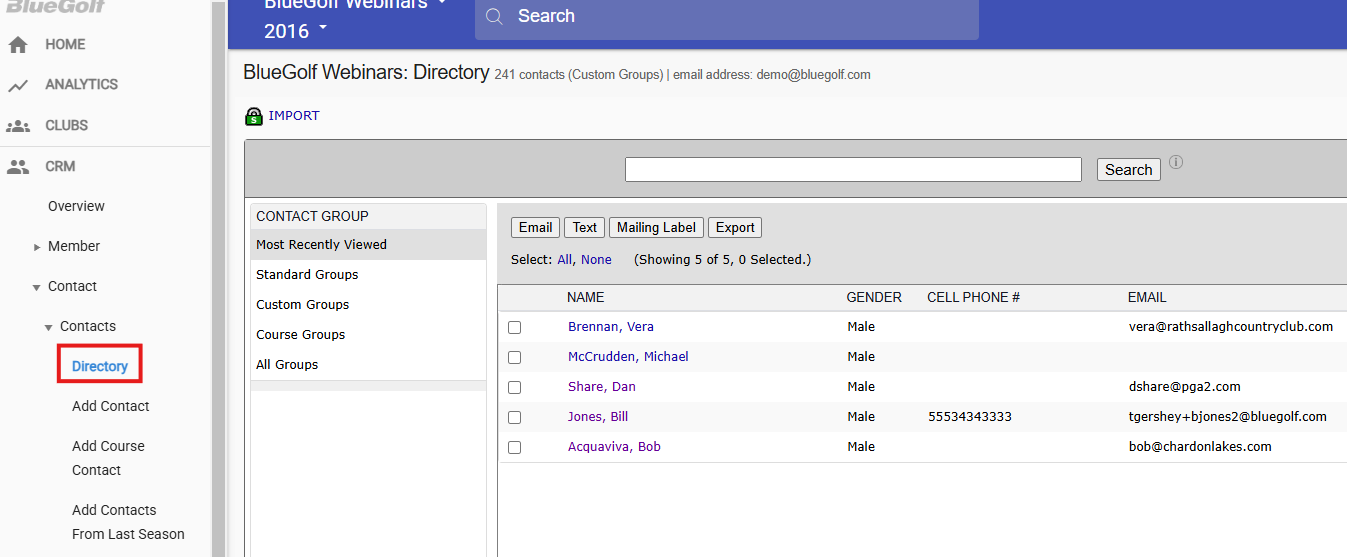The width and height of the screenshot is (1347, 557).
Task: Click the green Import lock icon
Action: point(254,116)
